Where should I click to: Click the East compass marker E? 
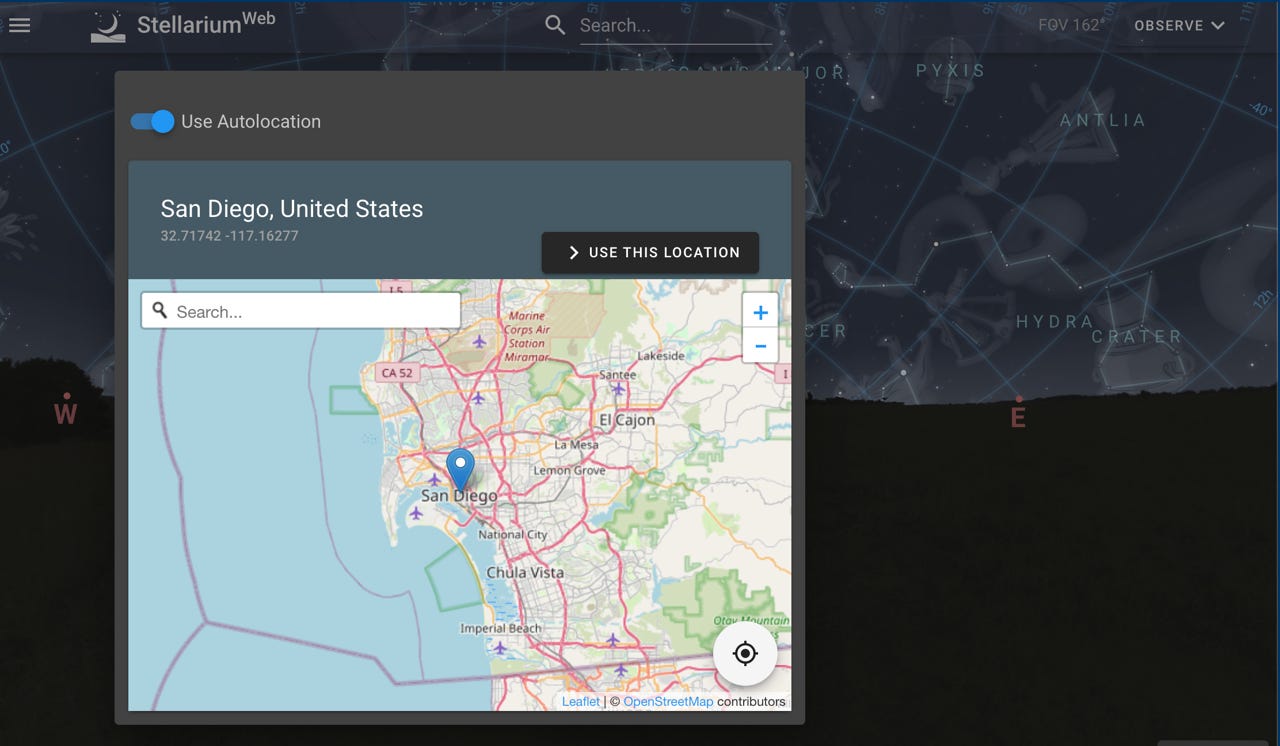1018,416
